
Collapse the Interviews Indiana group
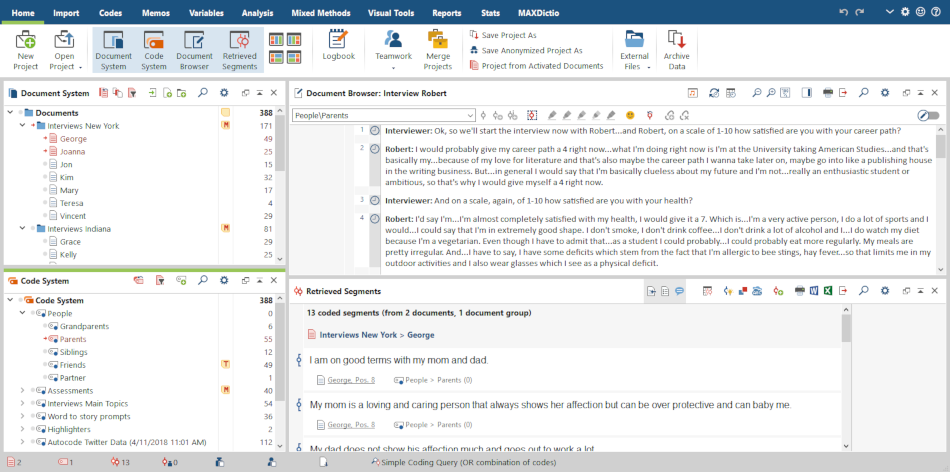[22, 228]
